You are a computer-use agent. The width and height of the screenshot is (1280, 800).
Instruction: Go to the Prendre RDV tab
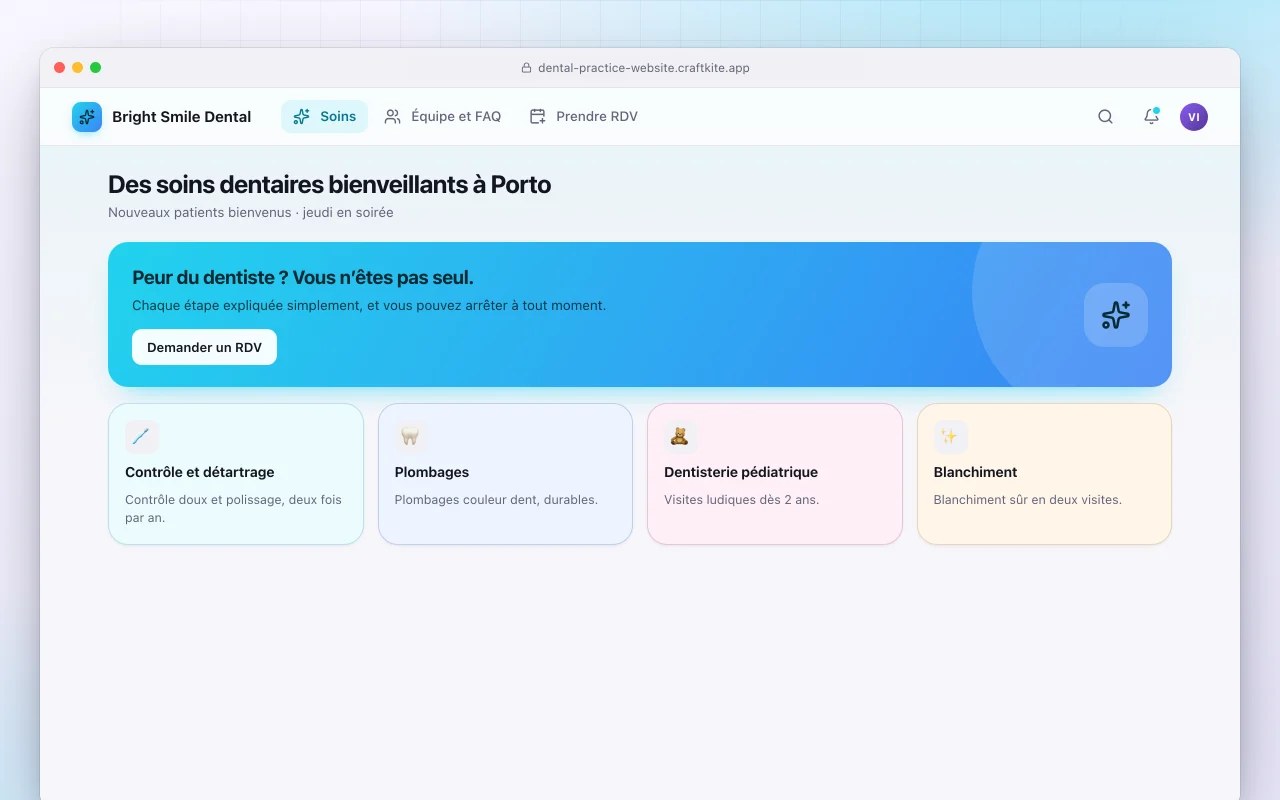coord(583,117)
